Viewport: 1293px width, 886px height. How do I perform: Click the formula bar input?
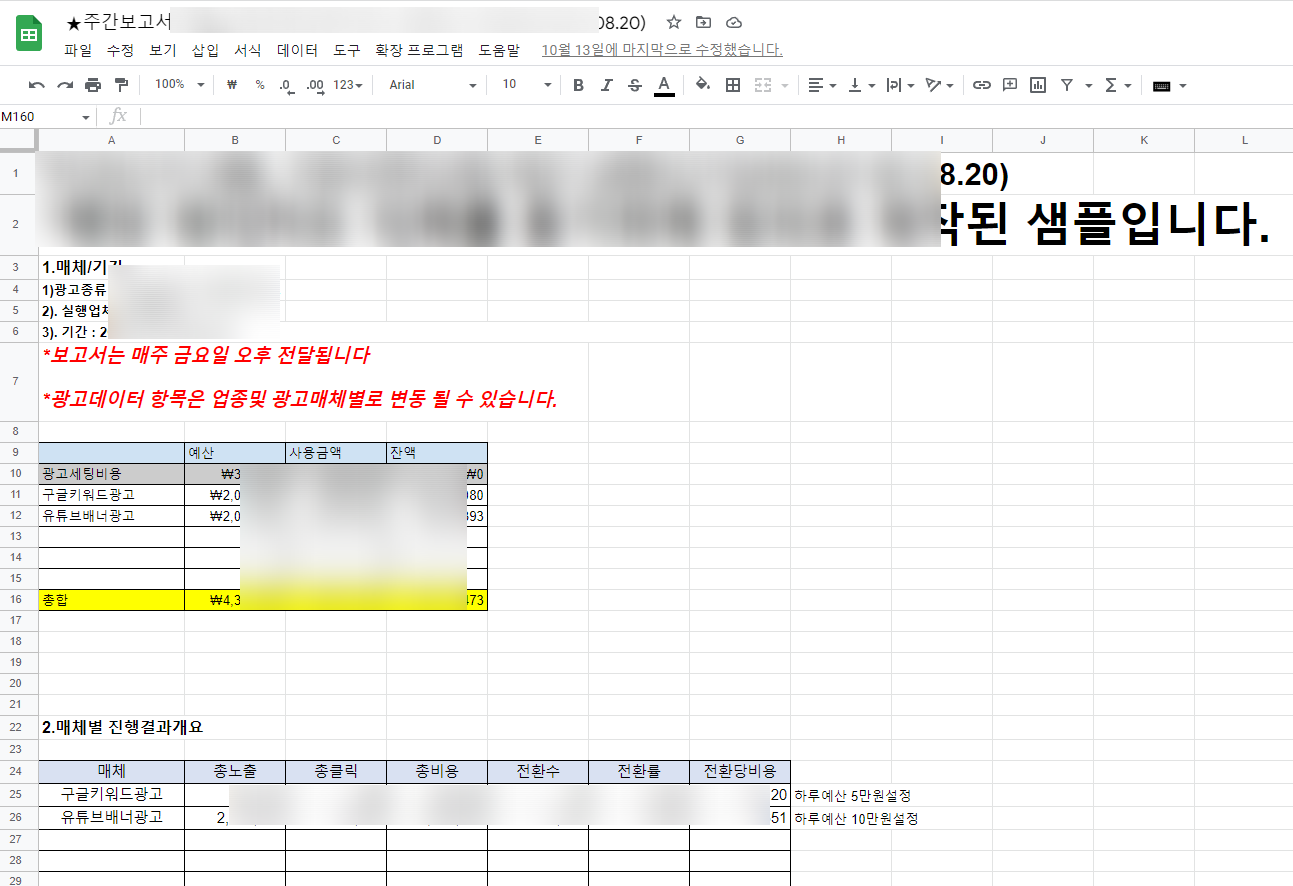click(x=715, y=117)
